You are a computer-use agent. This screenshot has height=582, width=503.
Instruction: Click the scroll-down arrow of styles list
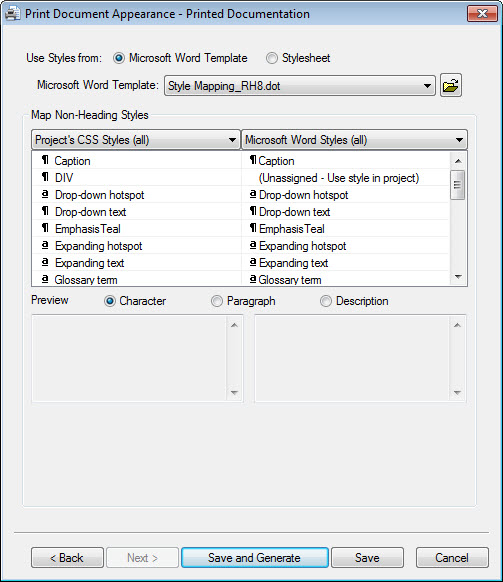coord(458,277)
